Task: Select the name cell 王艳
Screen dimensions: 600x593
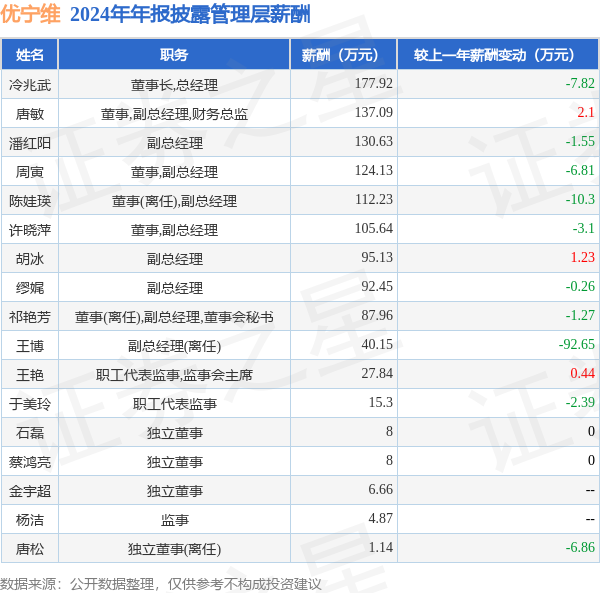Action: pyautogui.click(x=29, y=375)
